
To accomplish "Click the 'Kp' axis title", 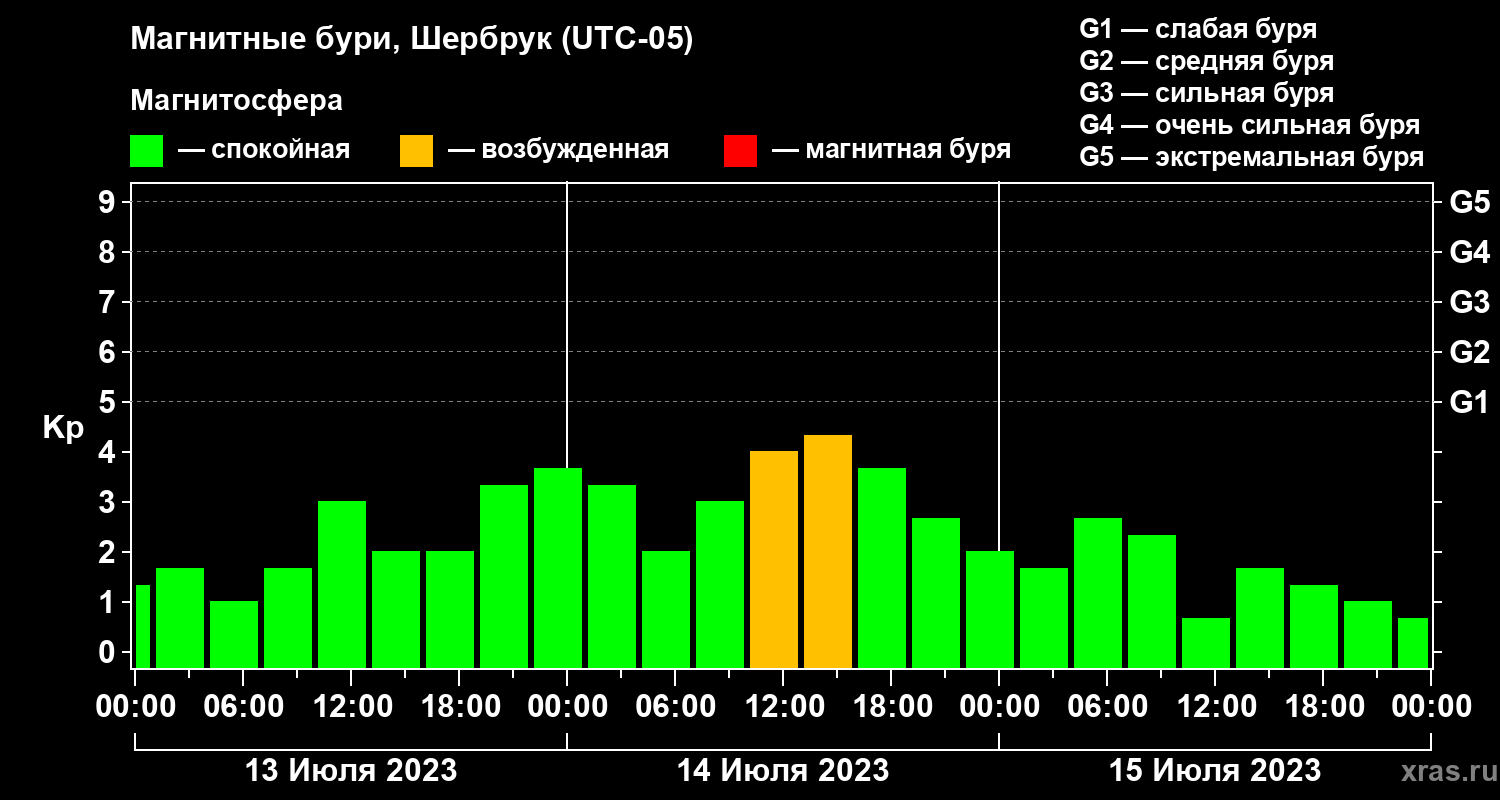I will point(63,428).
